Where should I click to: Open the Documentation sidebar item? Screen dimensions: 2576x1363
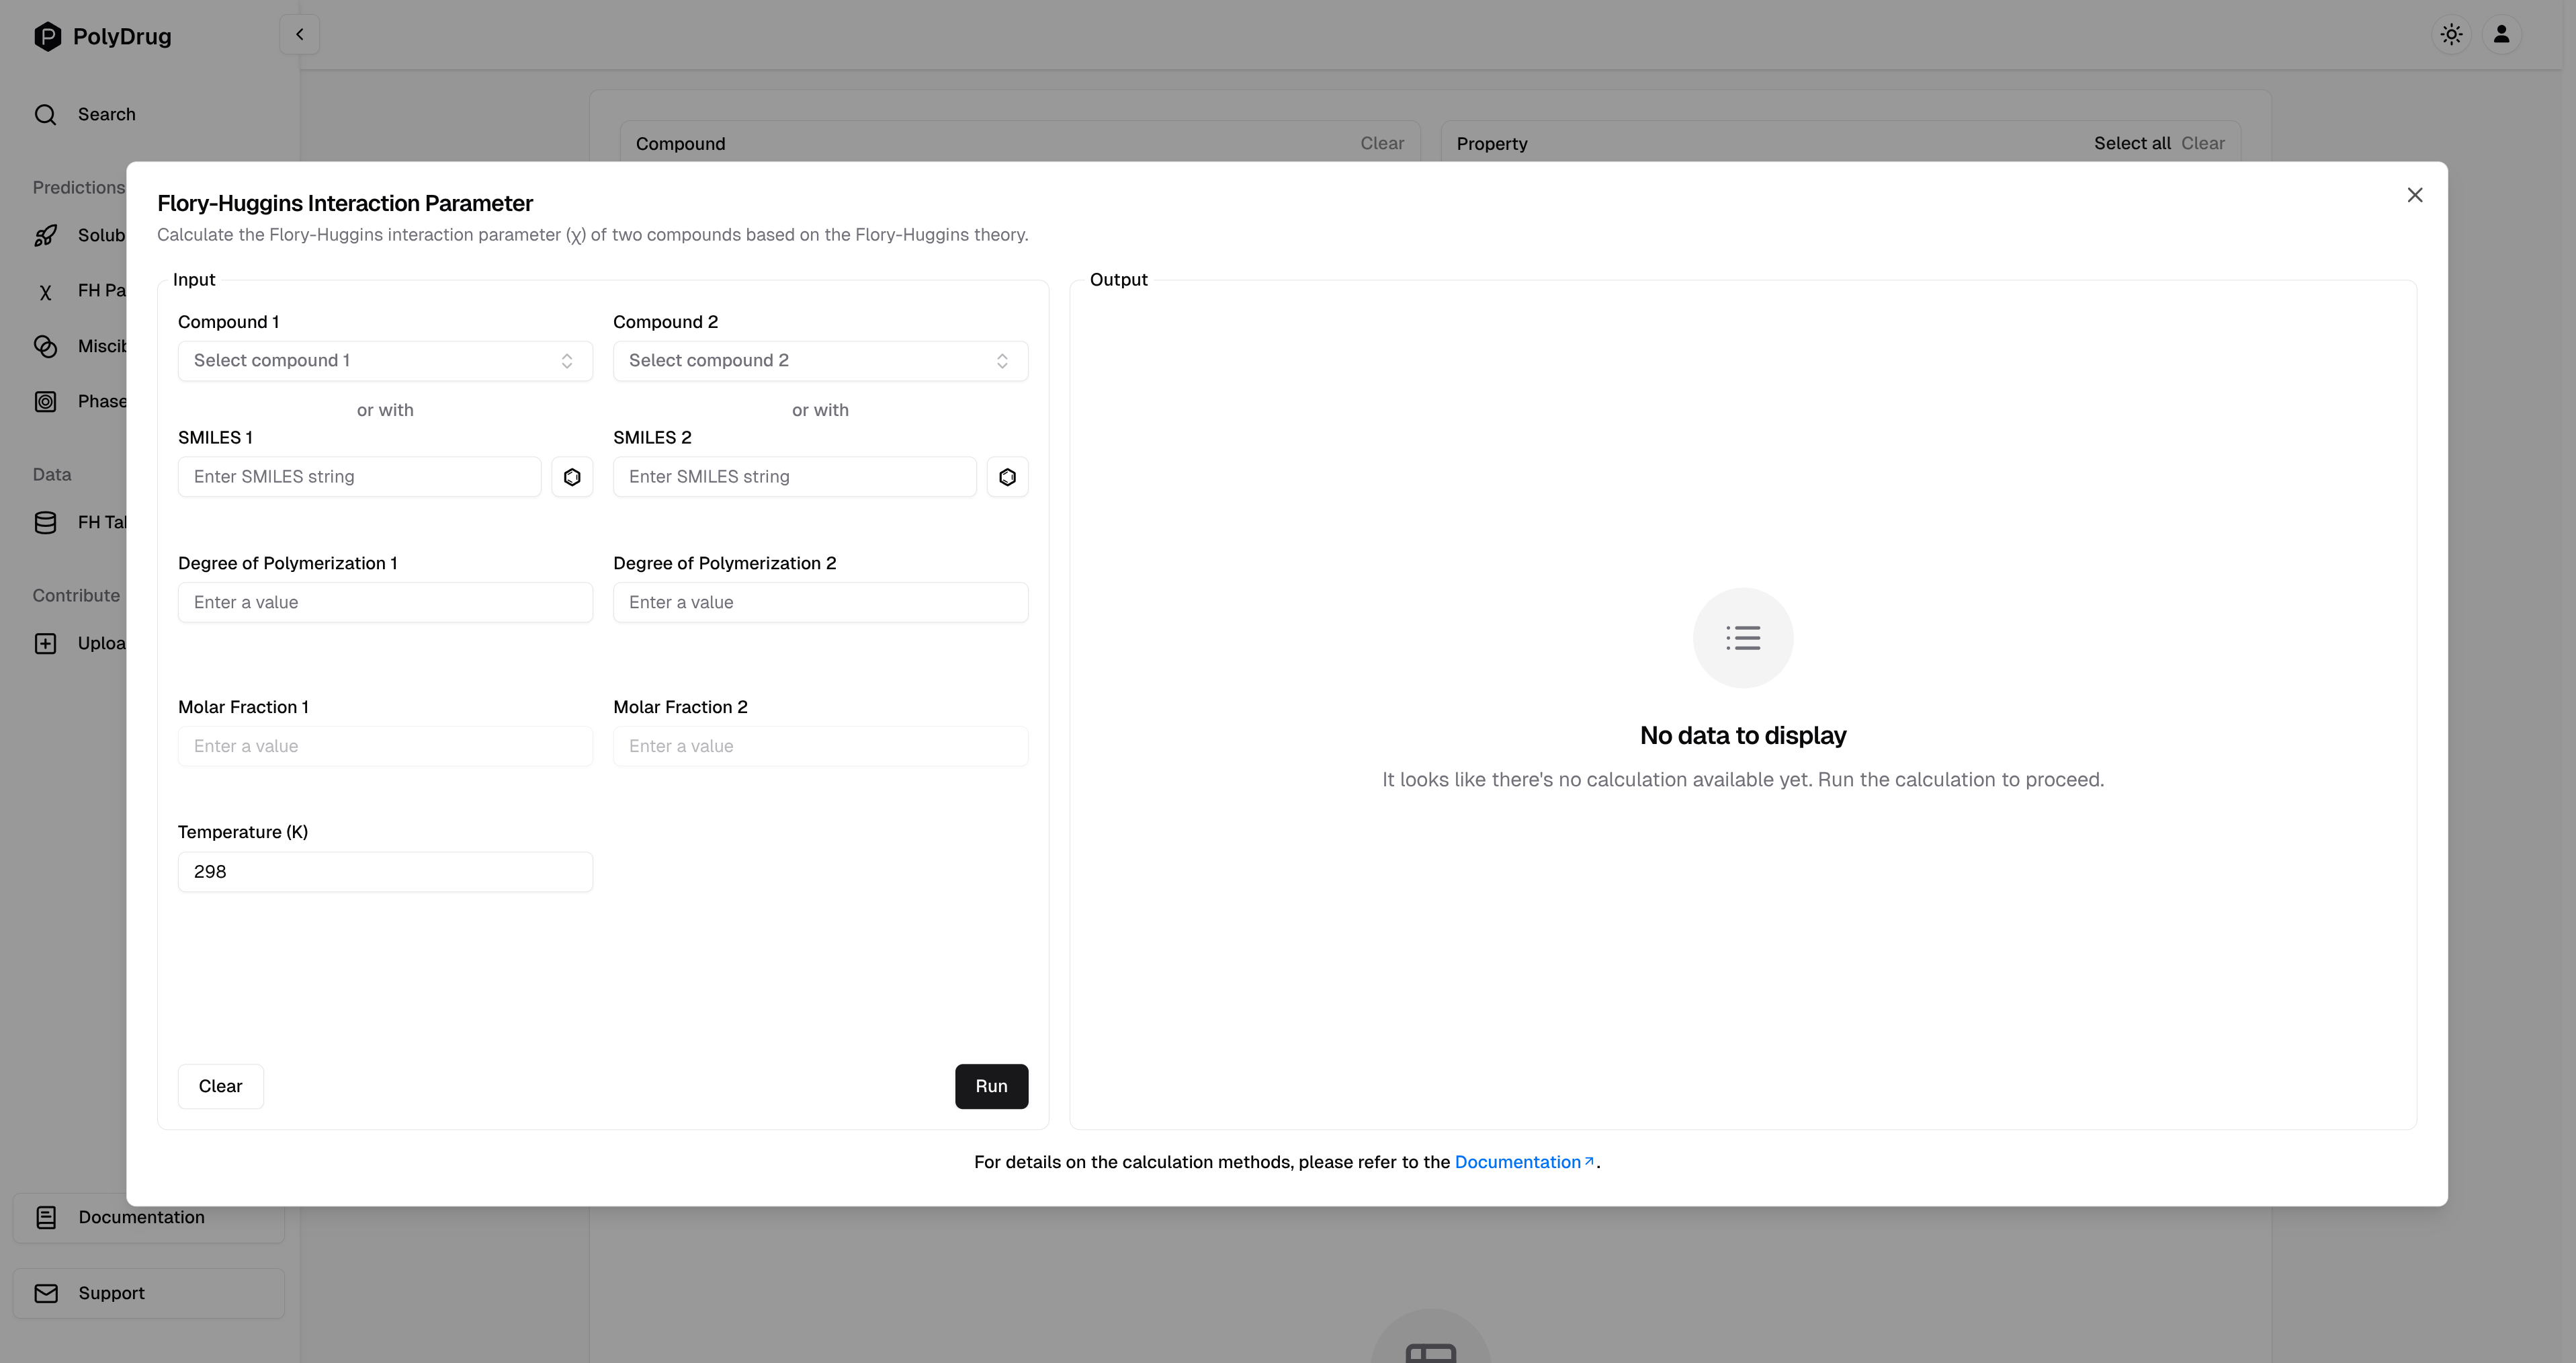141,1217
